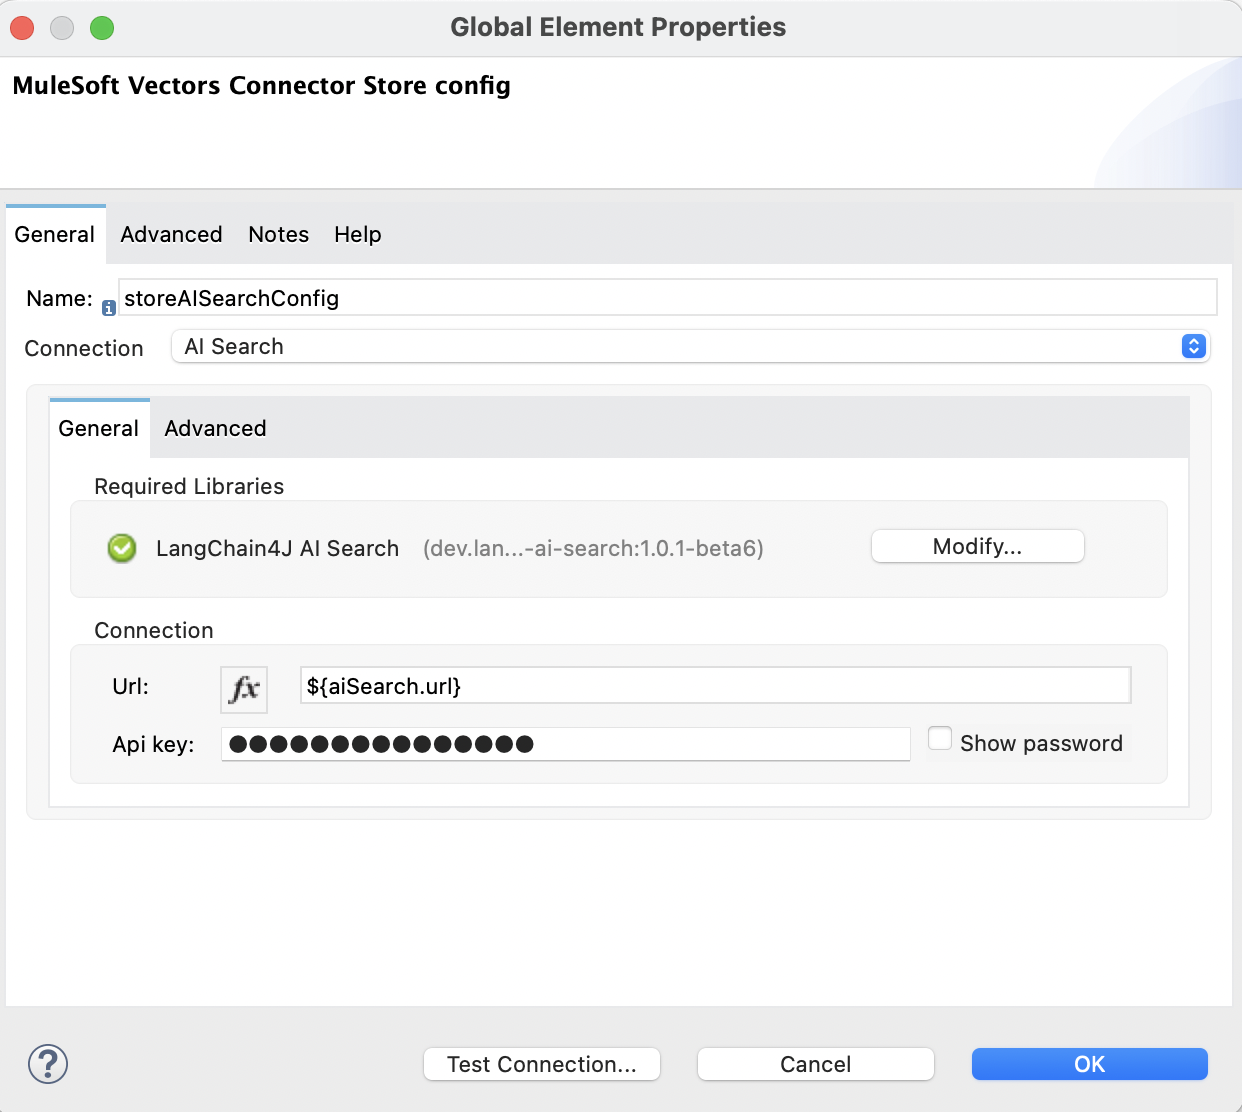Click the Required Libraries heading

point(189,486)
